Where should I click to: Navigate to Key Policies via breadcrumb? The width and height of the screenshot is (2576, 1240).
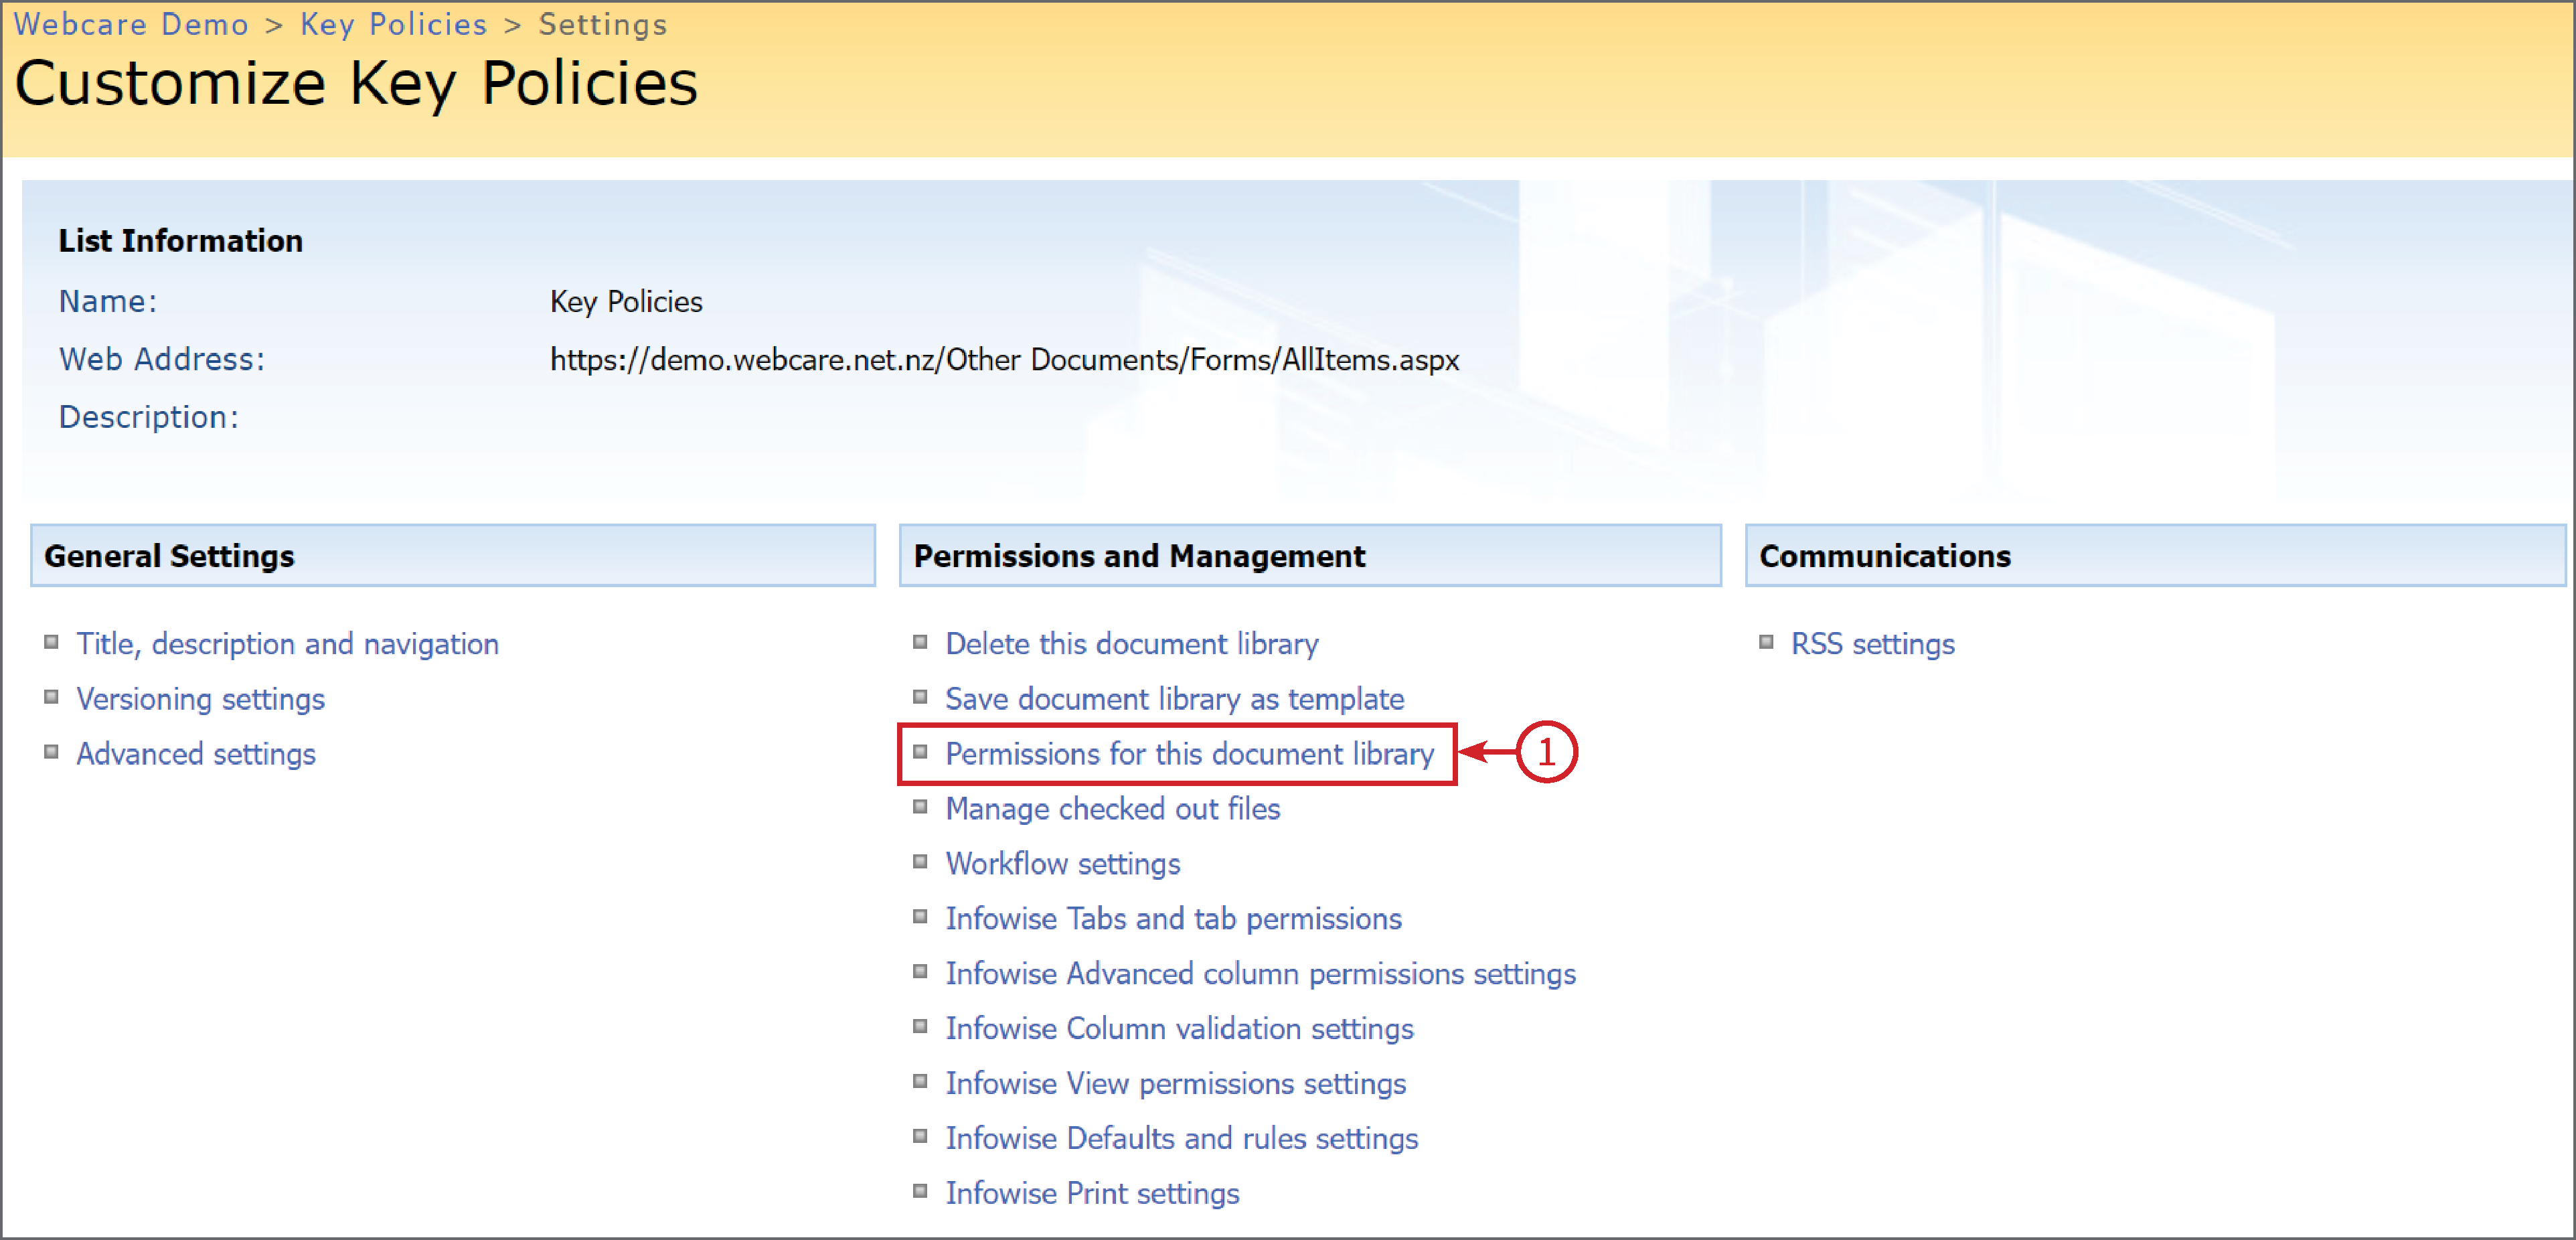coord(393,24)
